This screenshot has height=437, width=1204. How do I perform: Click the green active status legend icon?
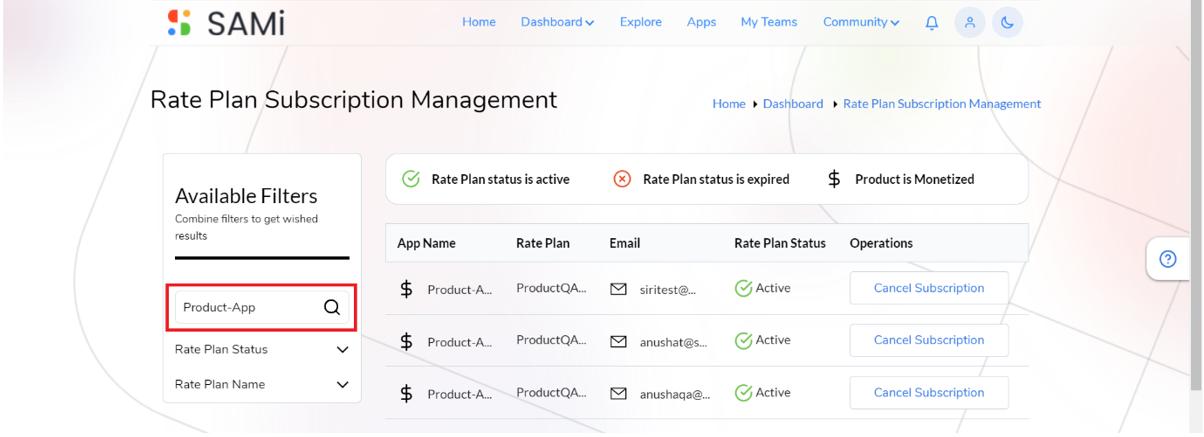(x=411, y=179)
